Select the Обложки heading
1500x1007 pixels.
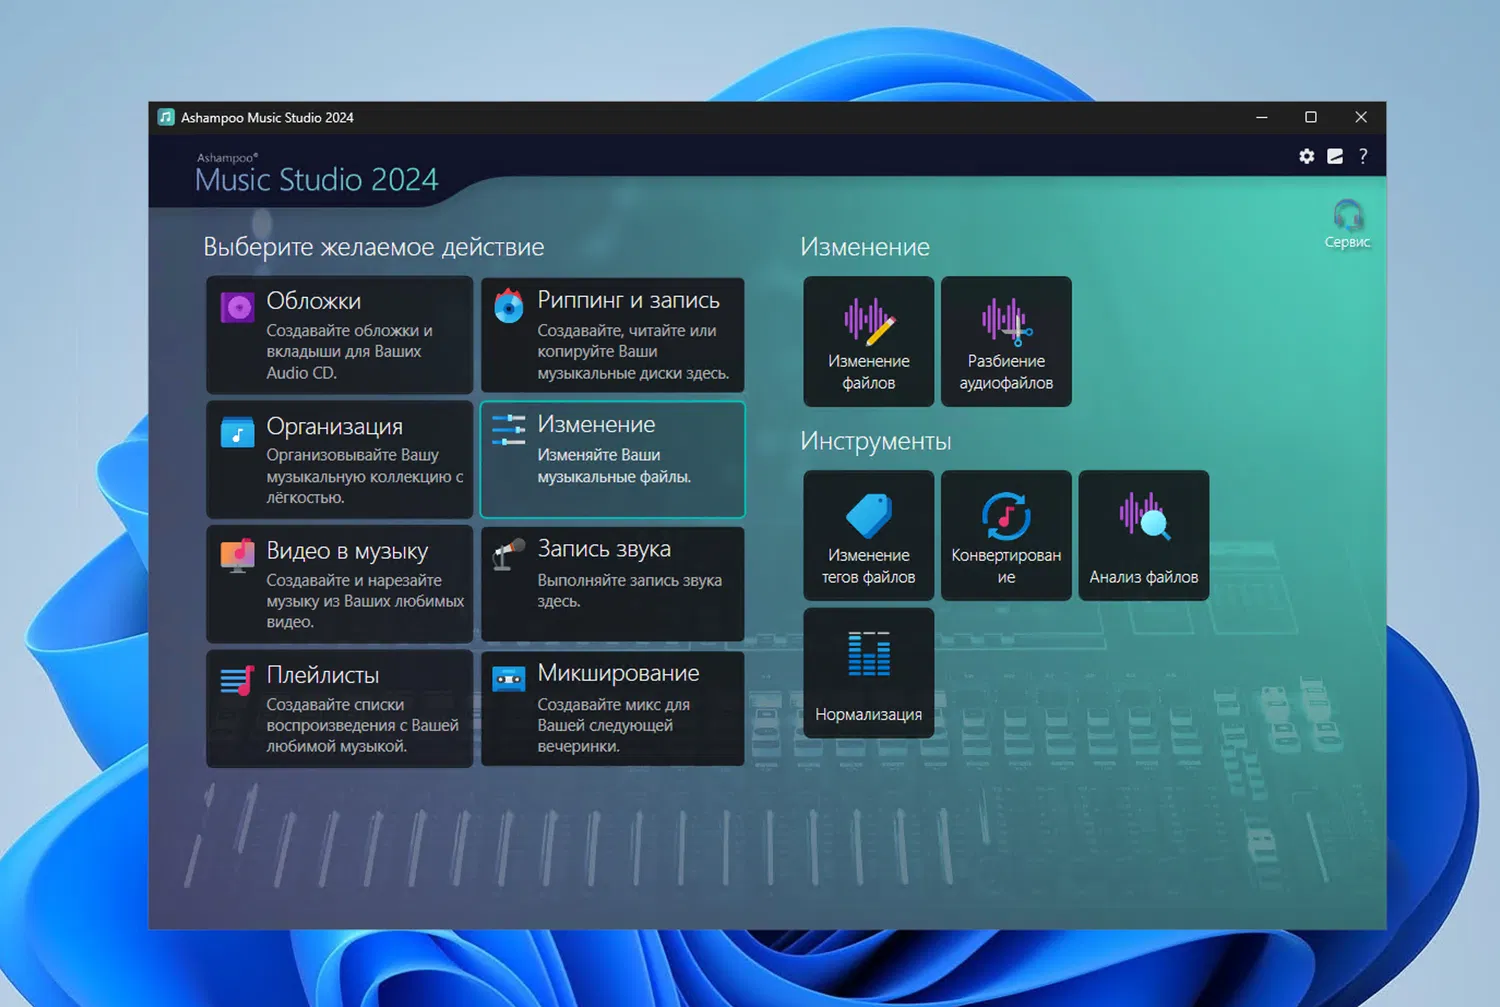click(x=314, y=301)
